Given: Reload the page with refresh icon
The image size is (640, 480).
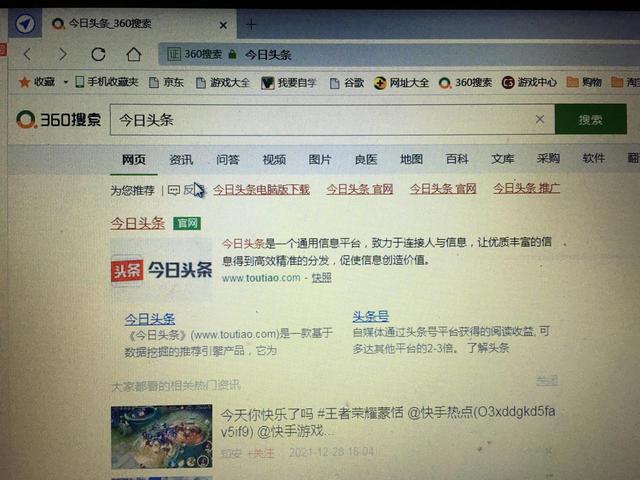Looking at the screenshot, I should 98,54.
